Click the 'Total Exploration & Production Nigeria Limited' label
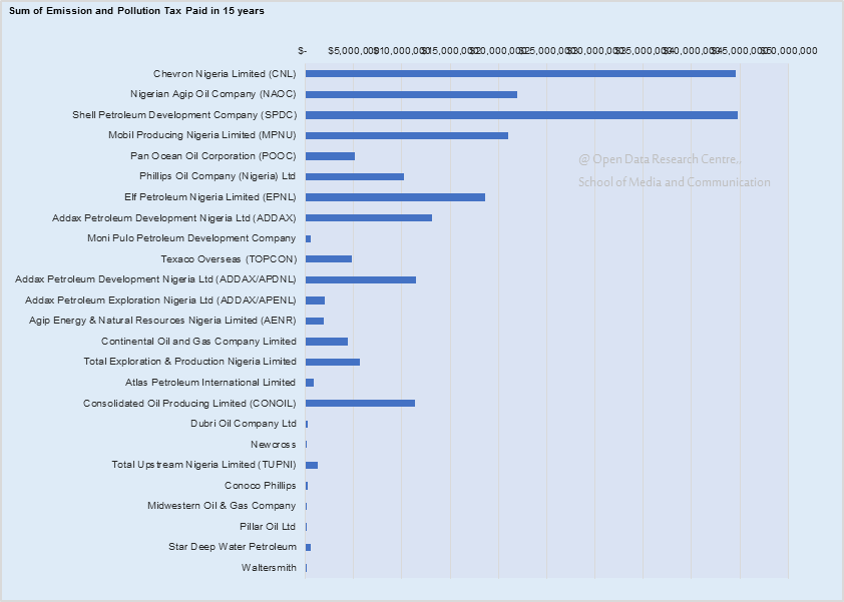Screen dimensions: 844x602 [190, 361]
